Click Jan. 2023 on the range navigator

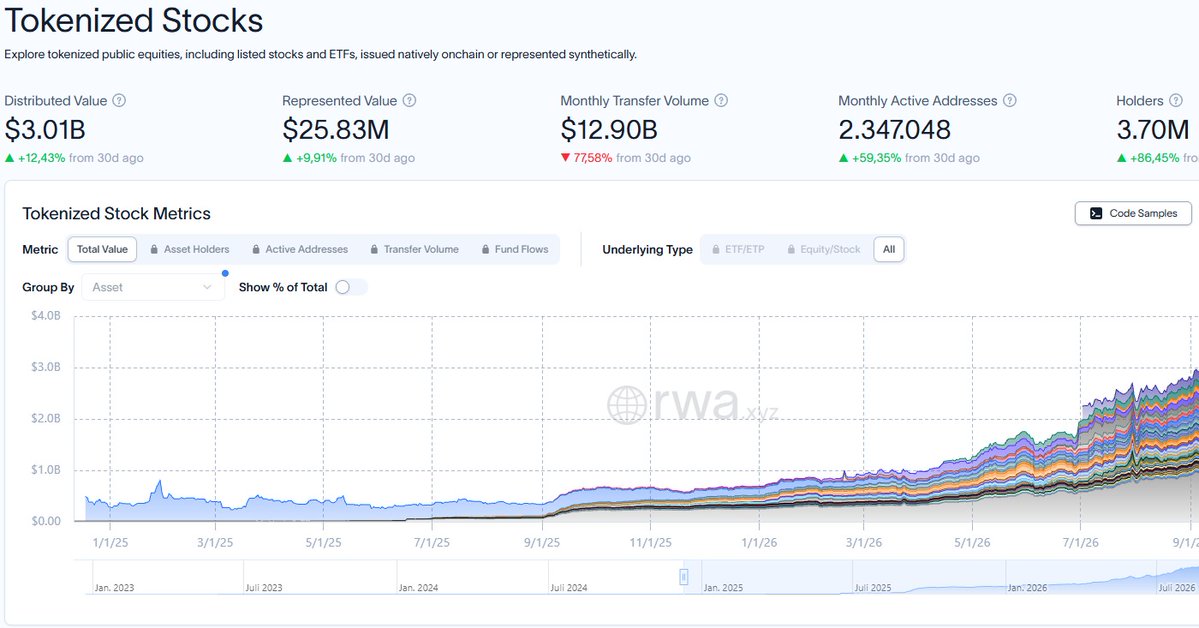[114, 587]
